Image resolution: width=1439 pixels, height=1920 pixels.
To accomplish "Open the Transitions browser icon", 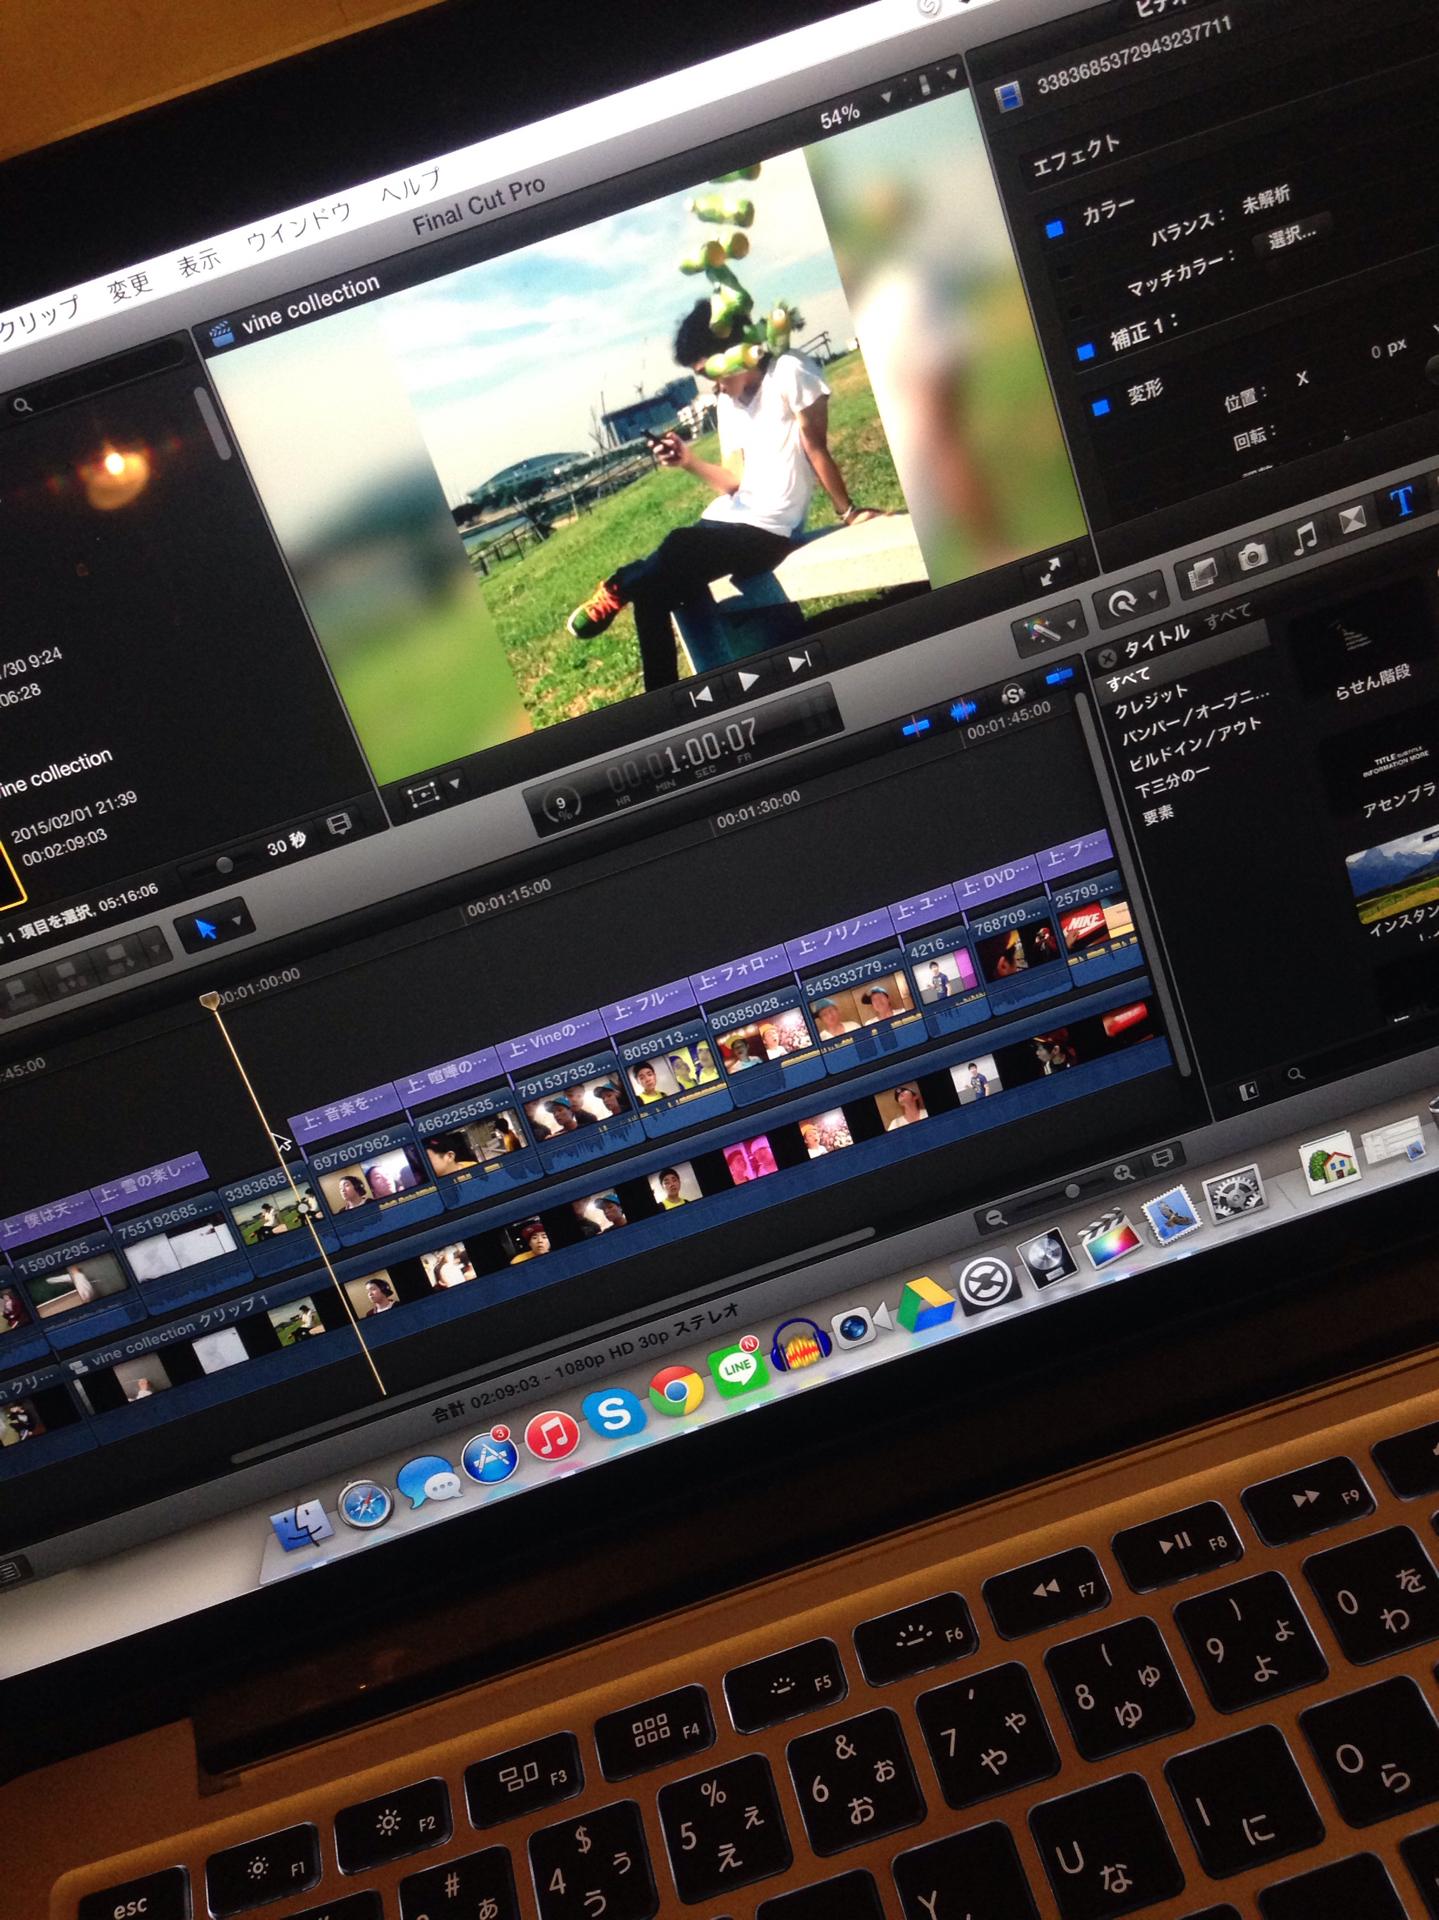I will (1352, 520).
